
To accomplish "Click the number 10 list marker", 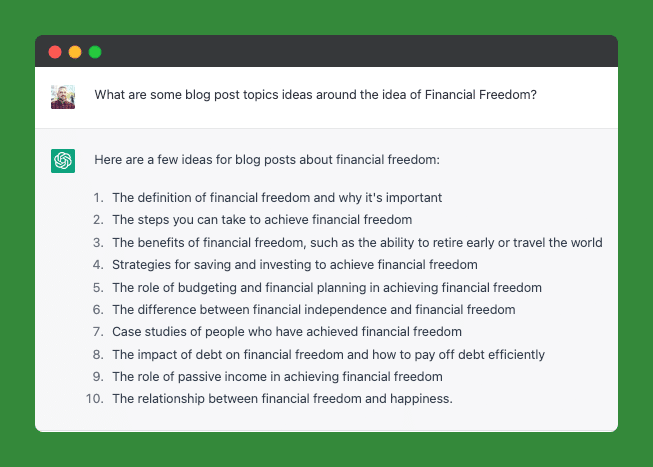I will tap(95, 399).
